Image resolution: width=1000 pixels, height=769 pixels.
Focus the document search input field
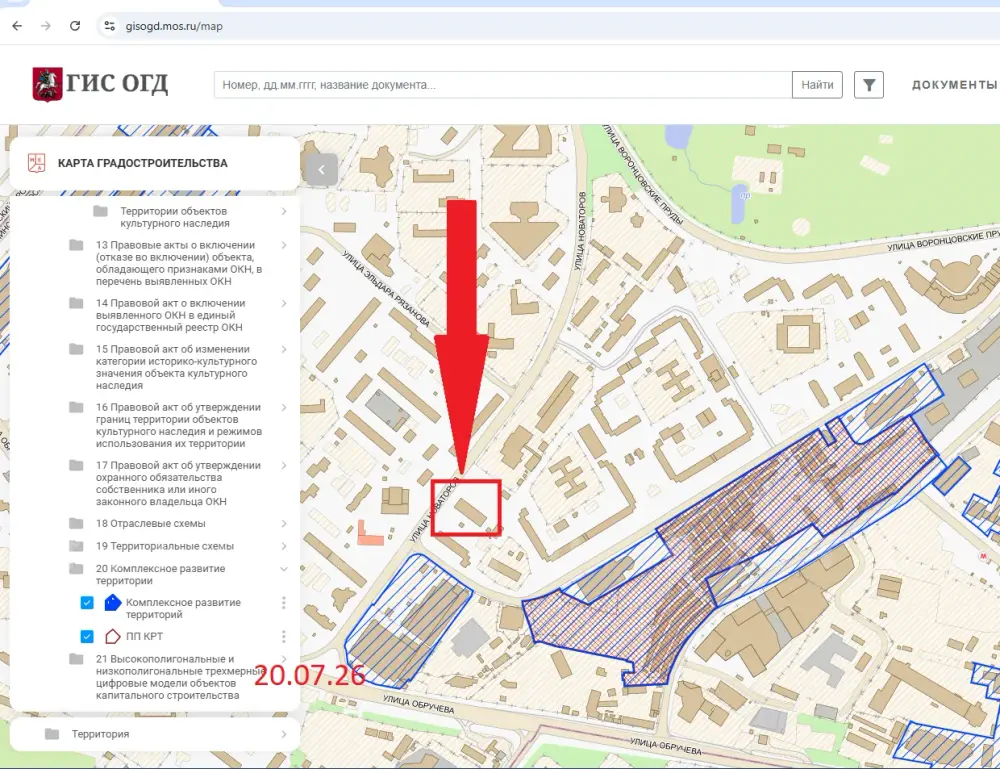pos(503,85)
